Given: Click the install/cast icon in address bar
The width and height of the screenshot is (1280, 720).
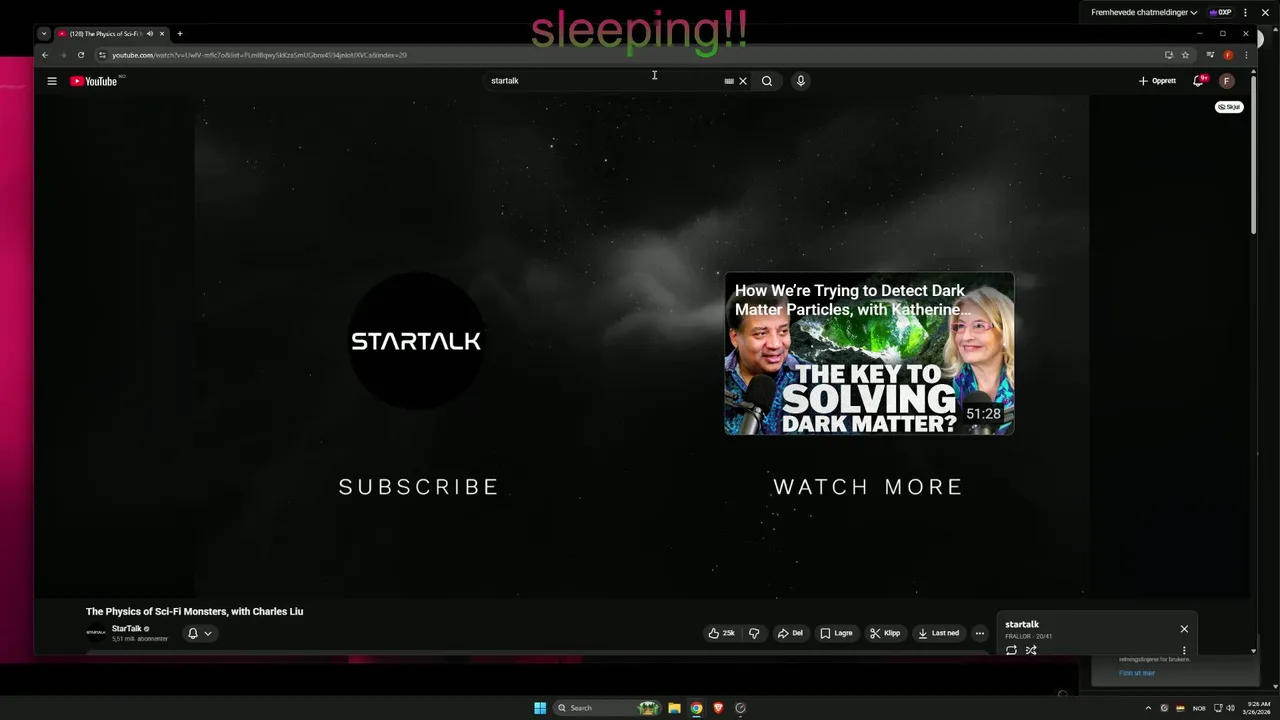Looking at the screenshot, I should coord(1168,55).
